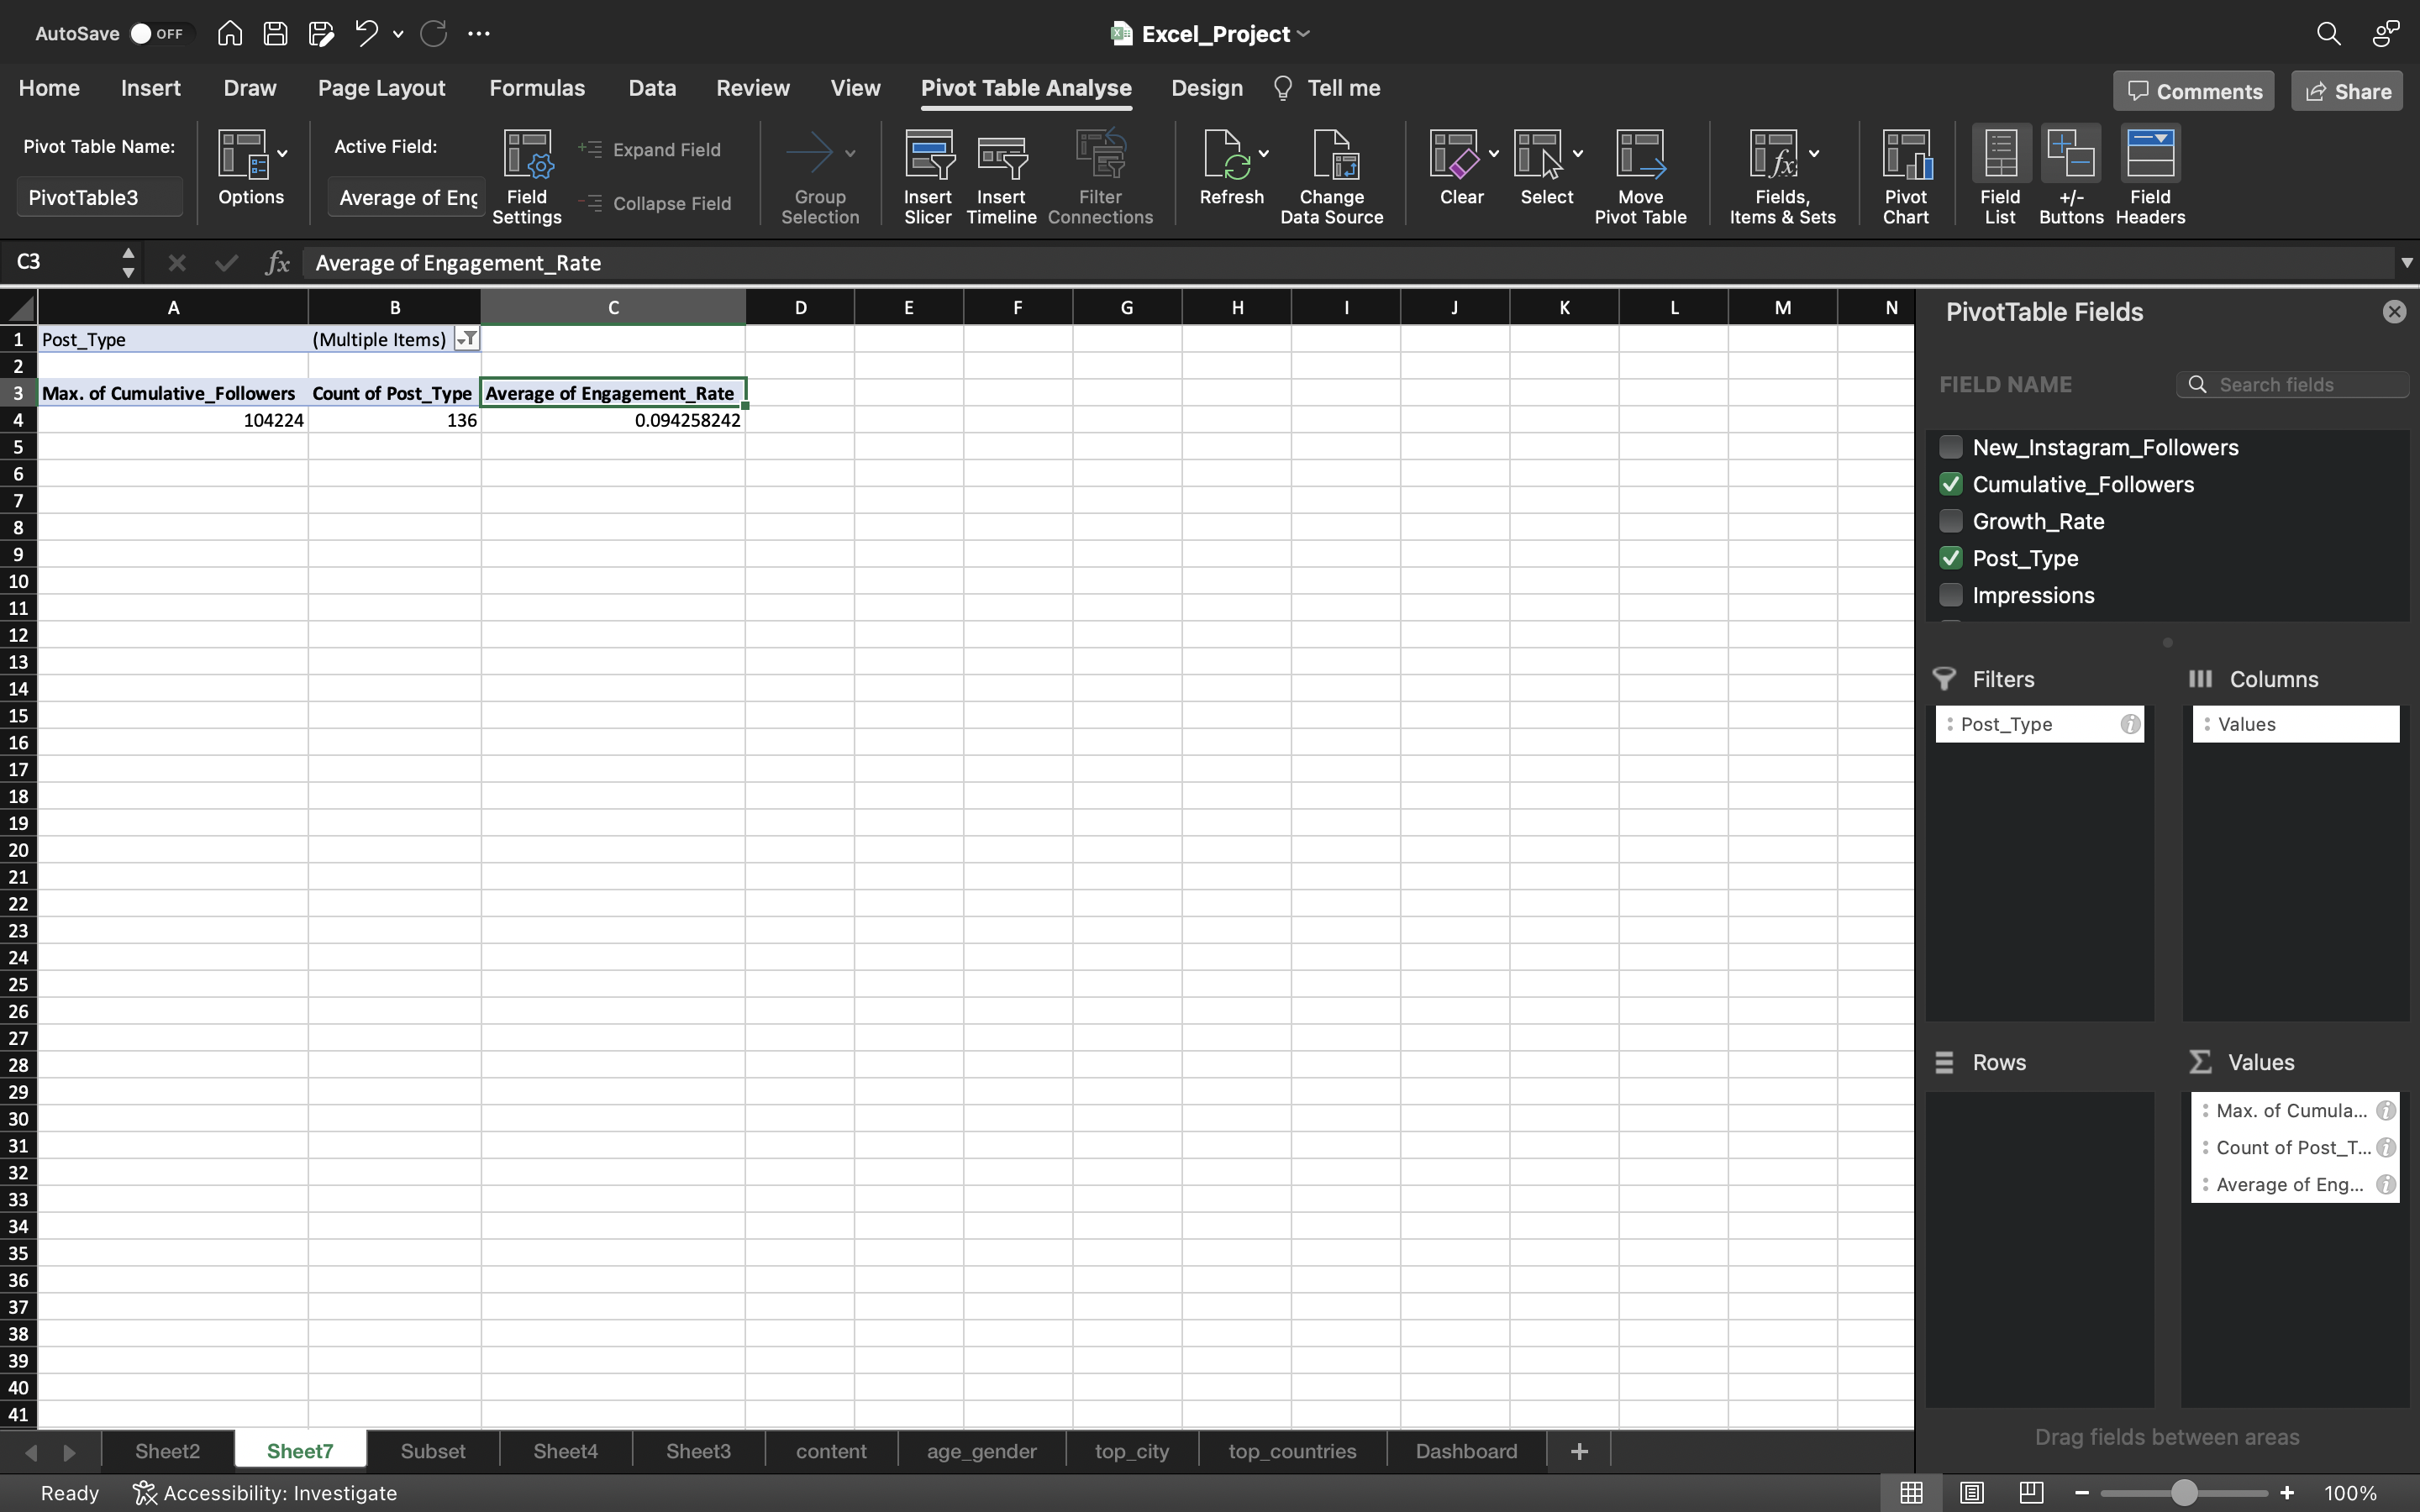2420x1512 pixels.
Task: Toggle the Post_Type field checkbox
Action: coord(1949,558)
